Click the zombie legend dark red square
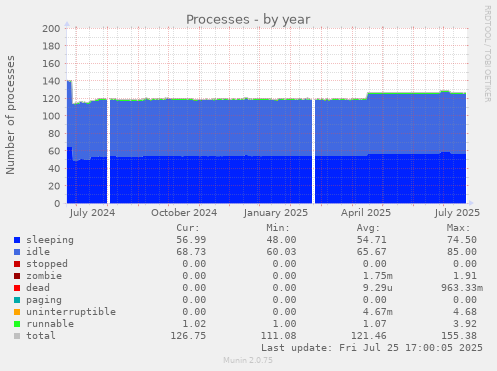Image resolution: width=497 pixels, height=371 pixels. tap(17, 276)
